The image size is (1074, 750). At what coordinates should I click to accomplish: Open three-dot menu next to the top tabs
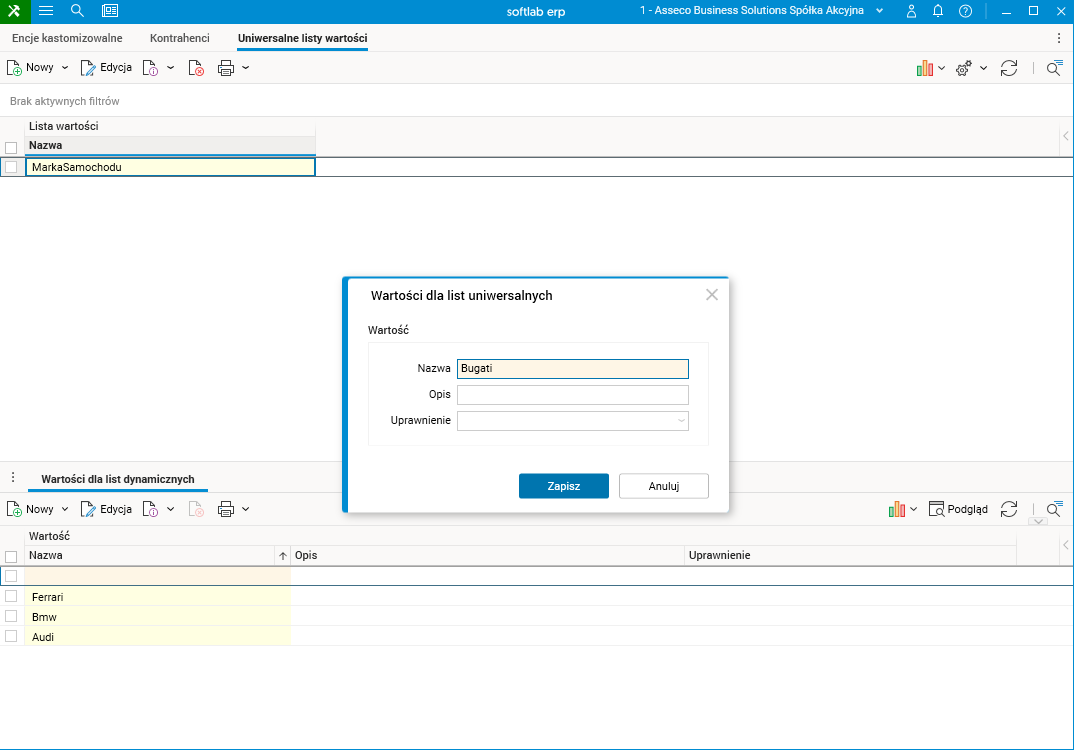click(1059, 38)
